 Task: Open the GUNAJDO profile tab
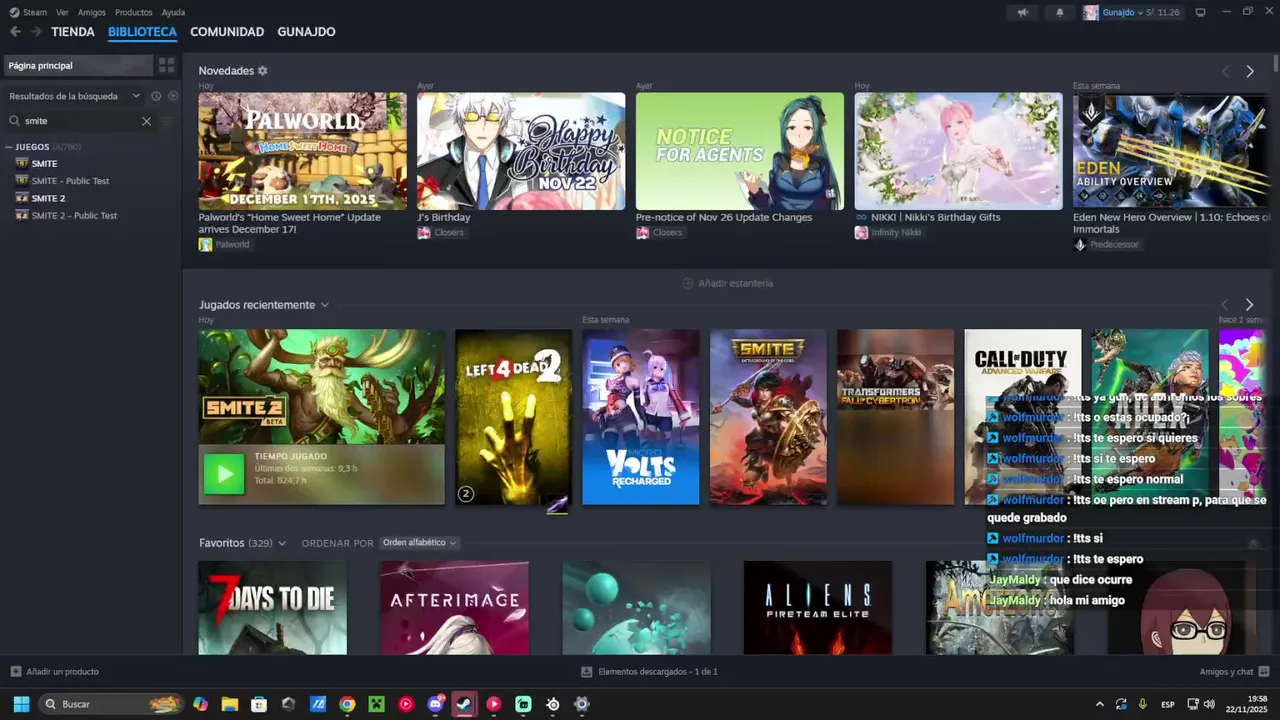pos(306,32)
